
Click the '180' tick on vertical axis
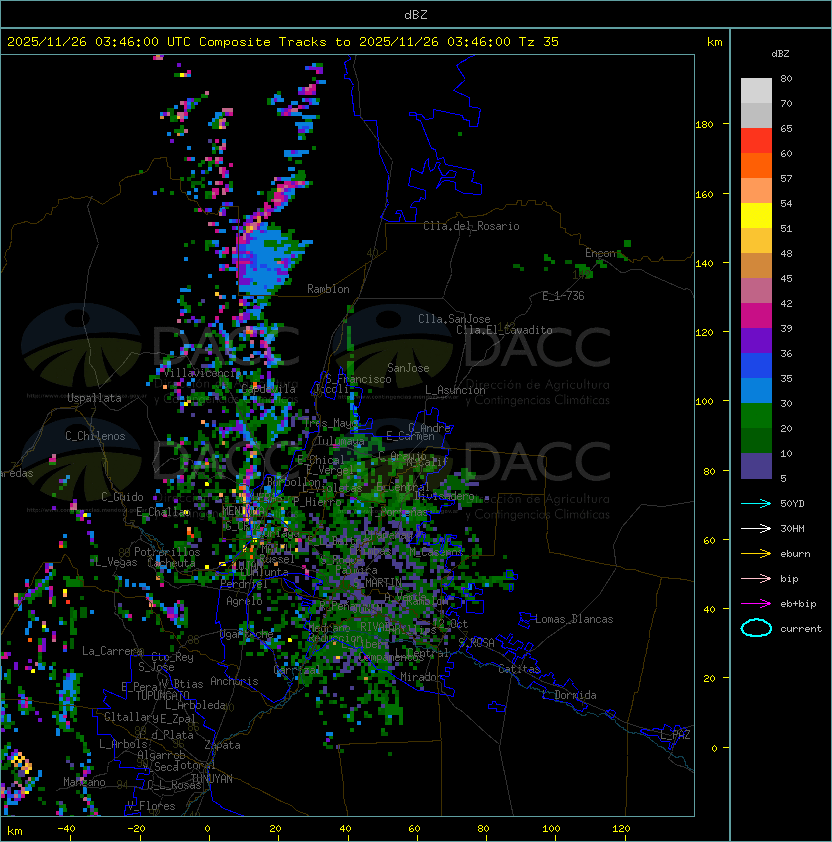pyautogui.click(x=704, y=125)
